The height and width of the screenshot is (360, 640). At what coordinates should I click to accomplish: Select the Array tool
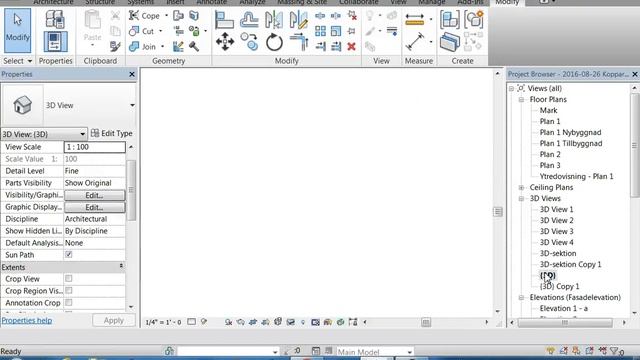point(320,31)
